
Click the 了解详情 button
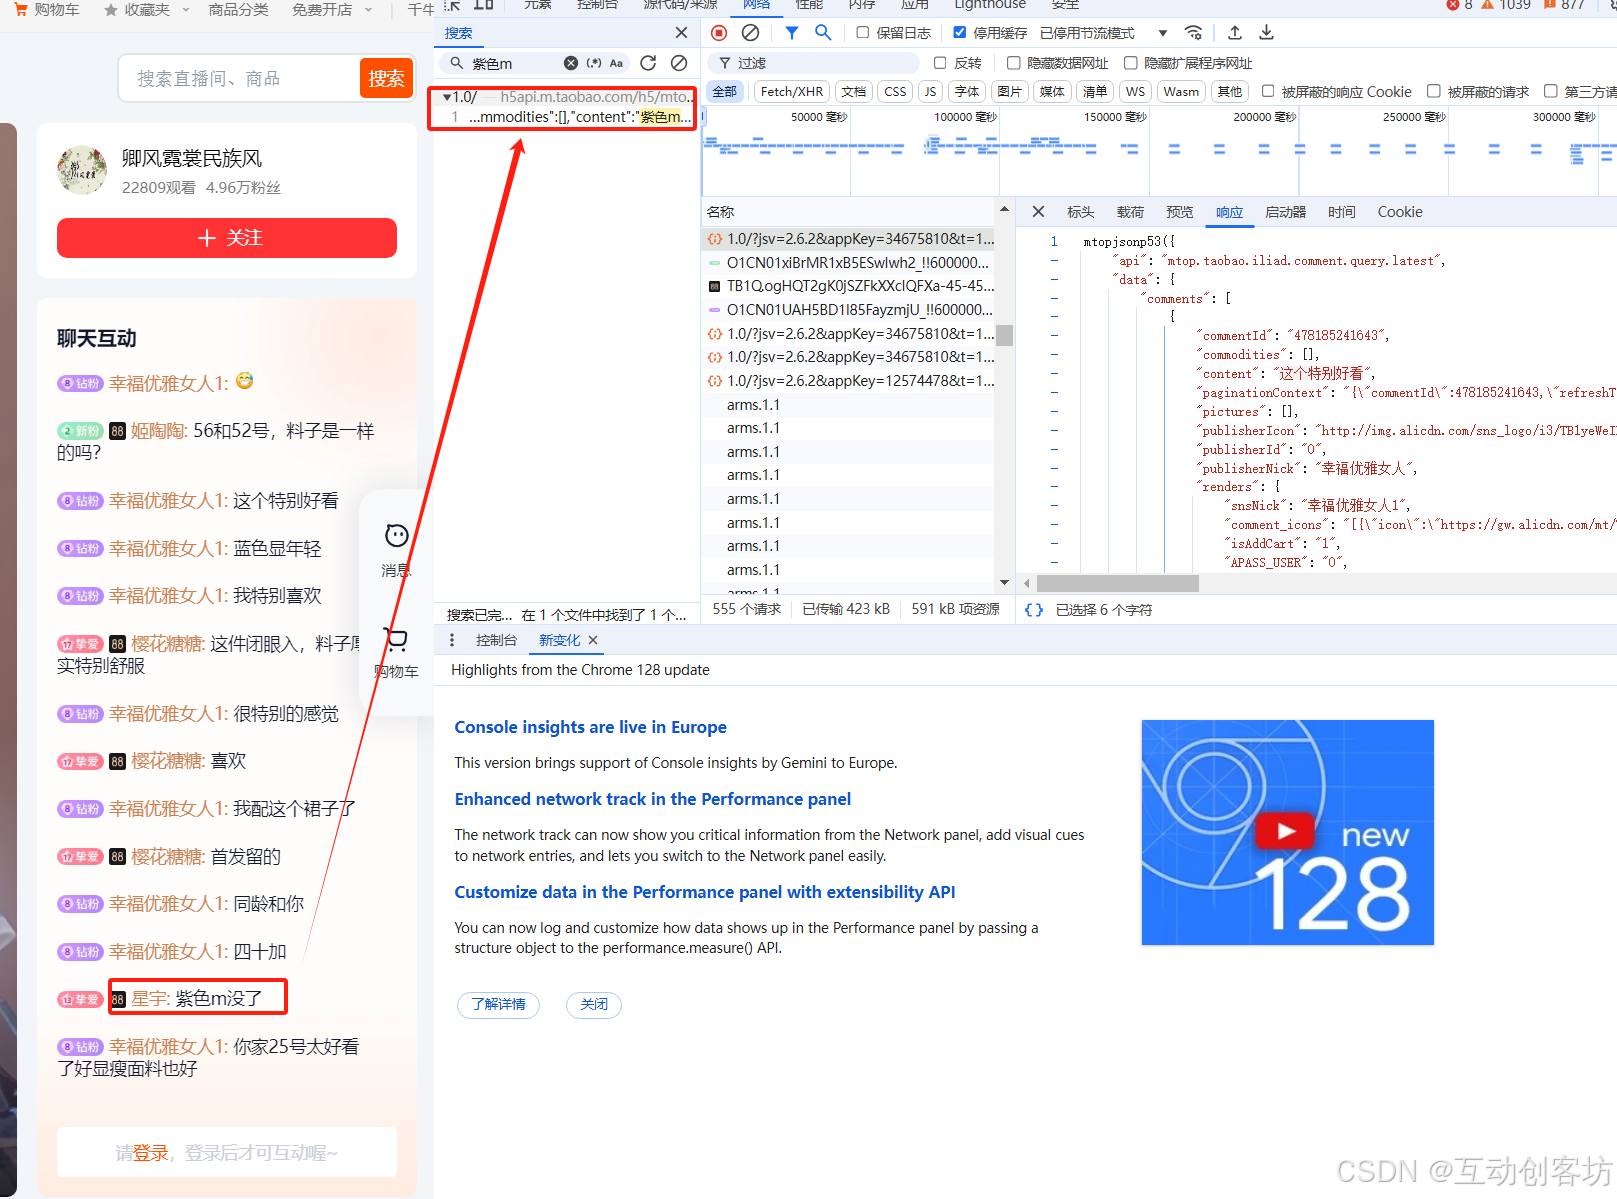click(x=498, y=1004)
